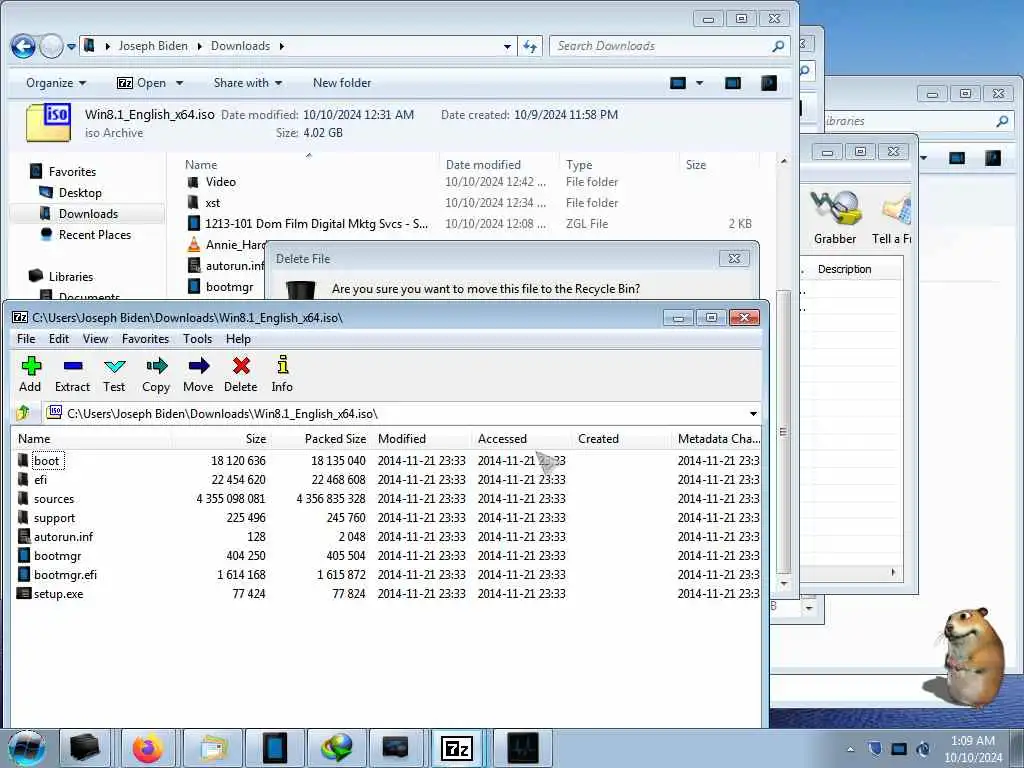Screen dimensions: 1024x768
Task: Select the efi folder in 7-Zip list
Action: point(40,479)
